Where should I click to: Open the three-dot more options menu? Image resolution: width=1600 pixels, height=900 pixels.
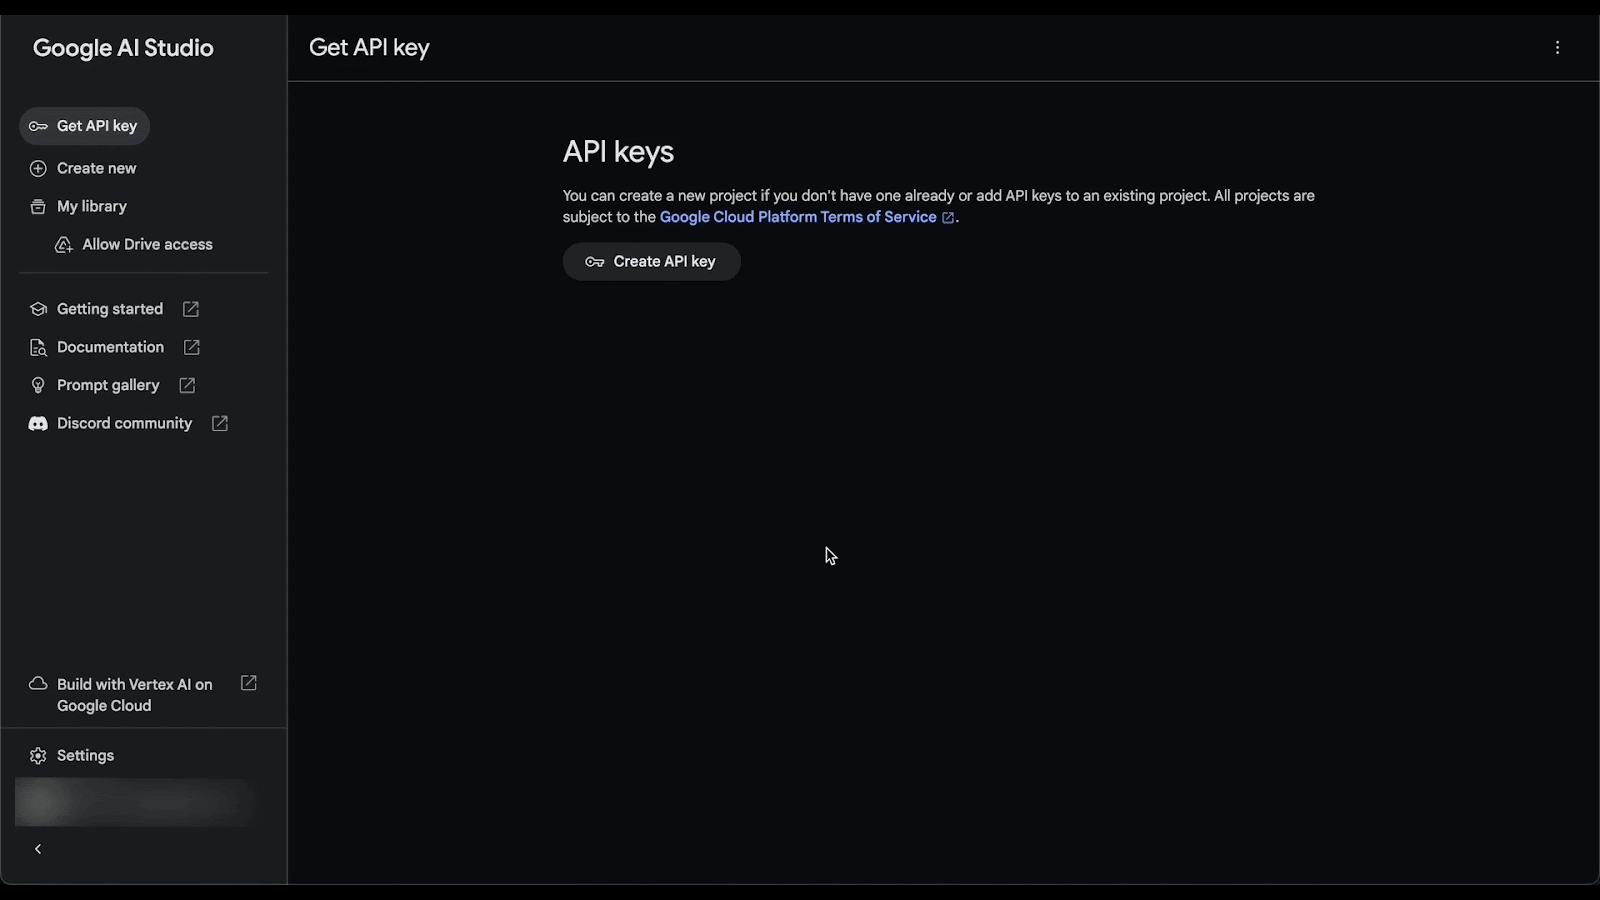coord(1557,48)
